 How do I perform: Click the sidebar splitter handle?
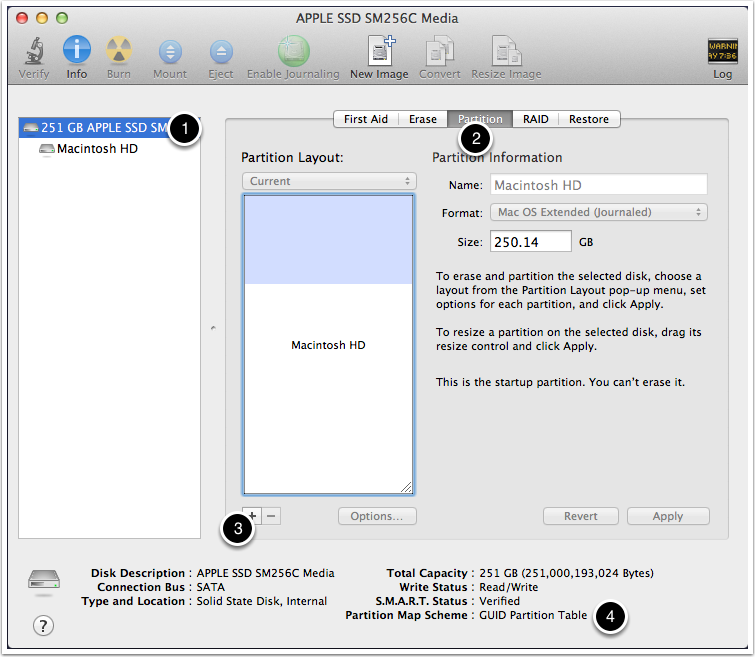click(213, 328)
